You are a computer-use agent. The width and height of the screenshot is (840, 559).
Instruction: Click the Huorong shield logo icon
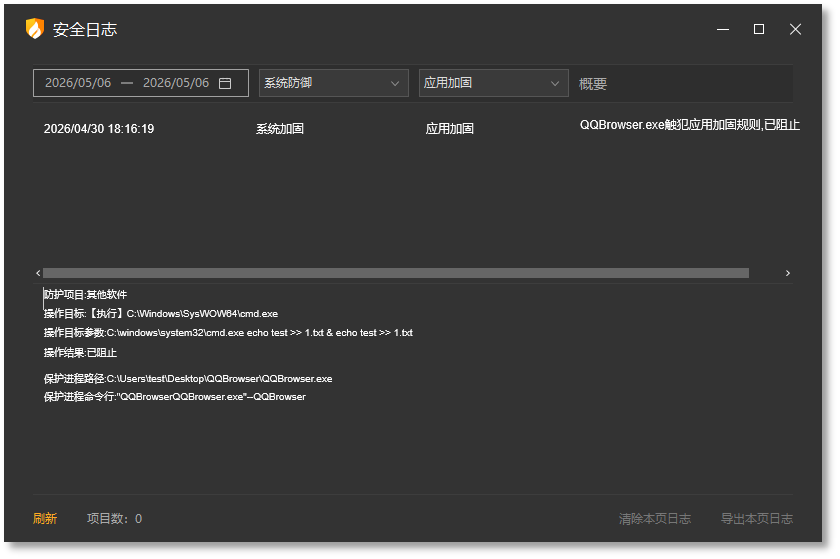click(x=35, y=29)
